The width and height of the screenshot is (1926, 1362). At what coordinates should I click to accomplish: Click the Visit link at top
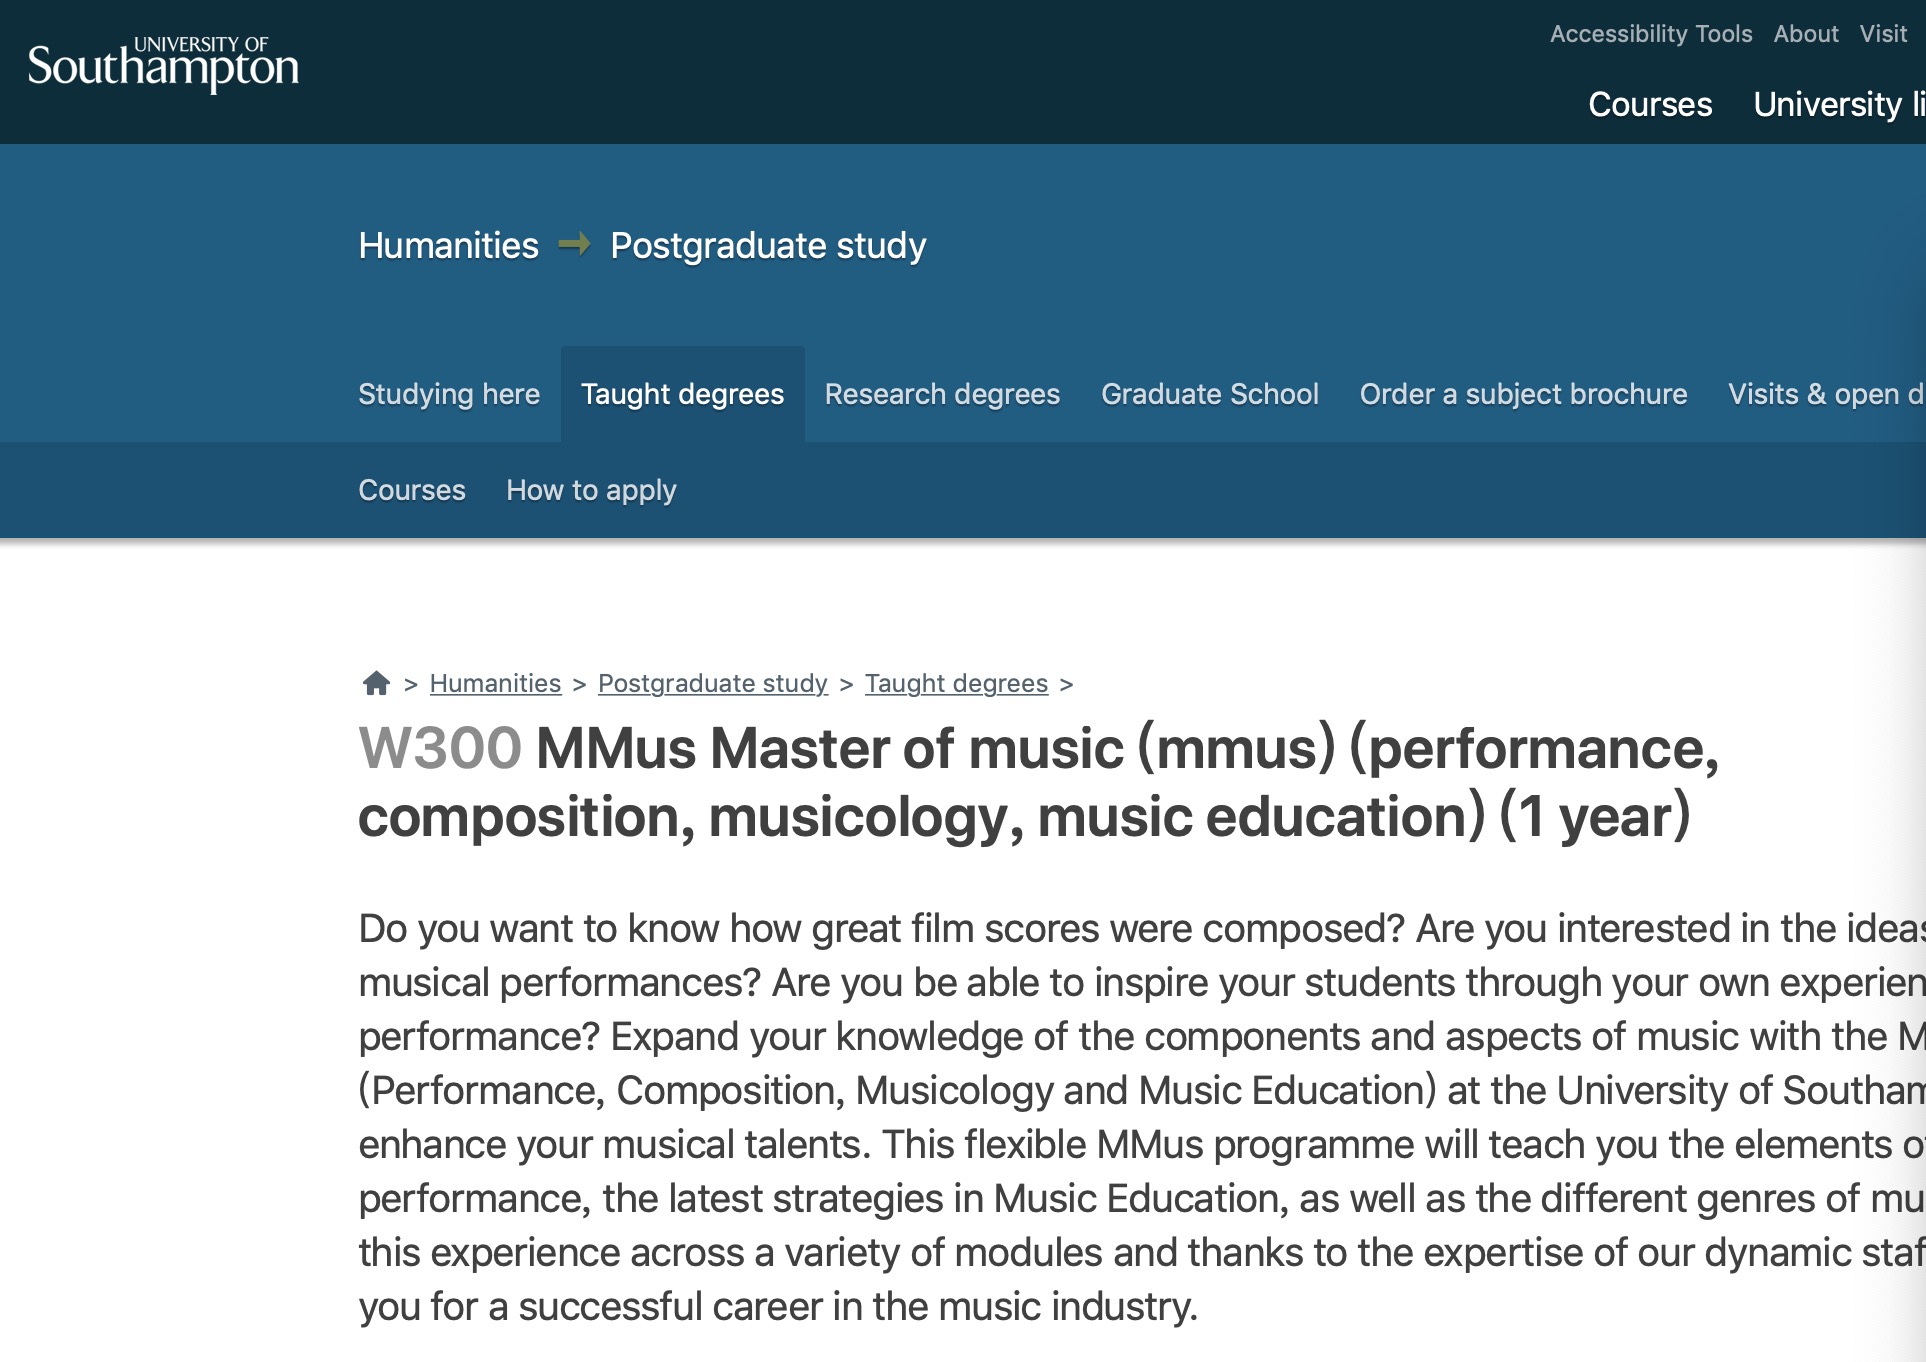1883,34
